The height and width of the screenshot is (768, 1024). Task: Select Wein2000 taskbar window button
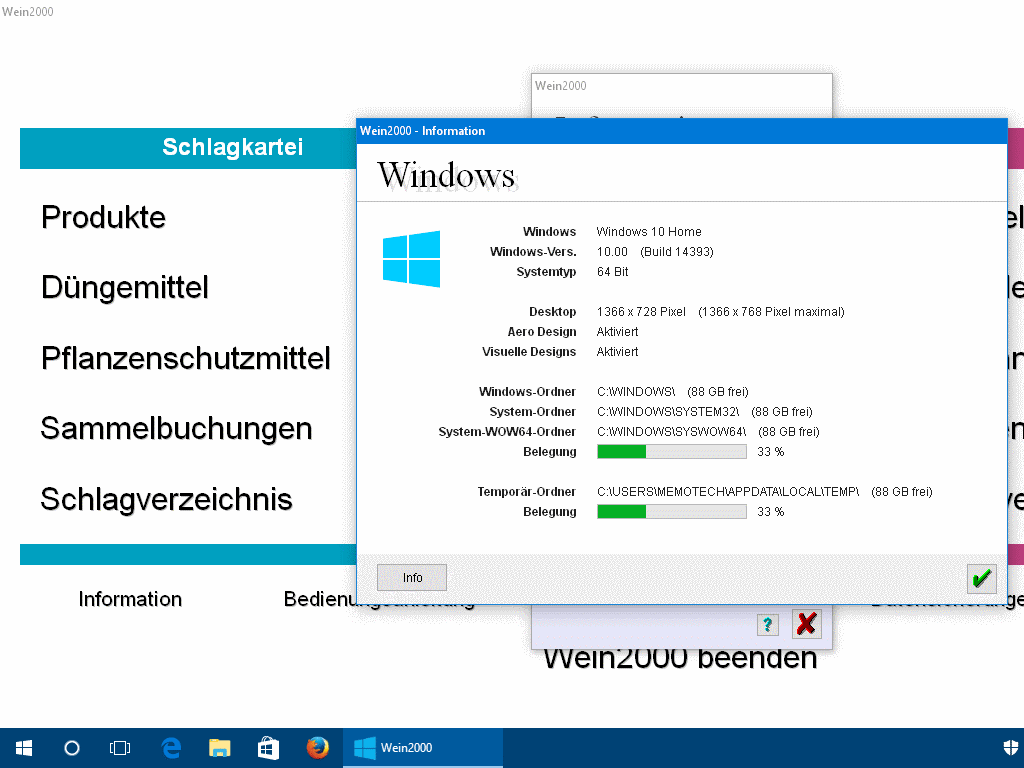[x=422, y=747]
